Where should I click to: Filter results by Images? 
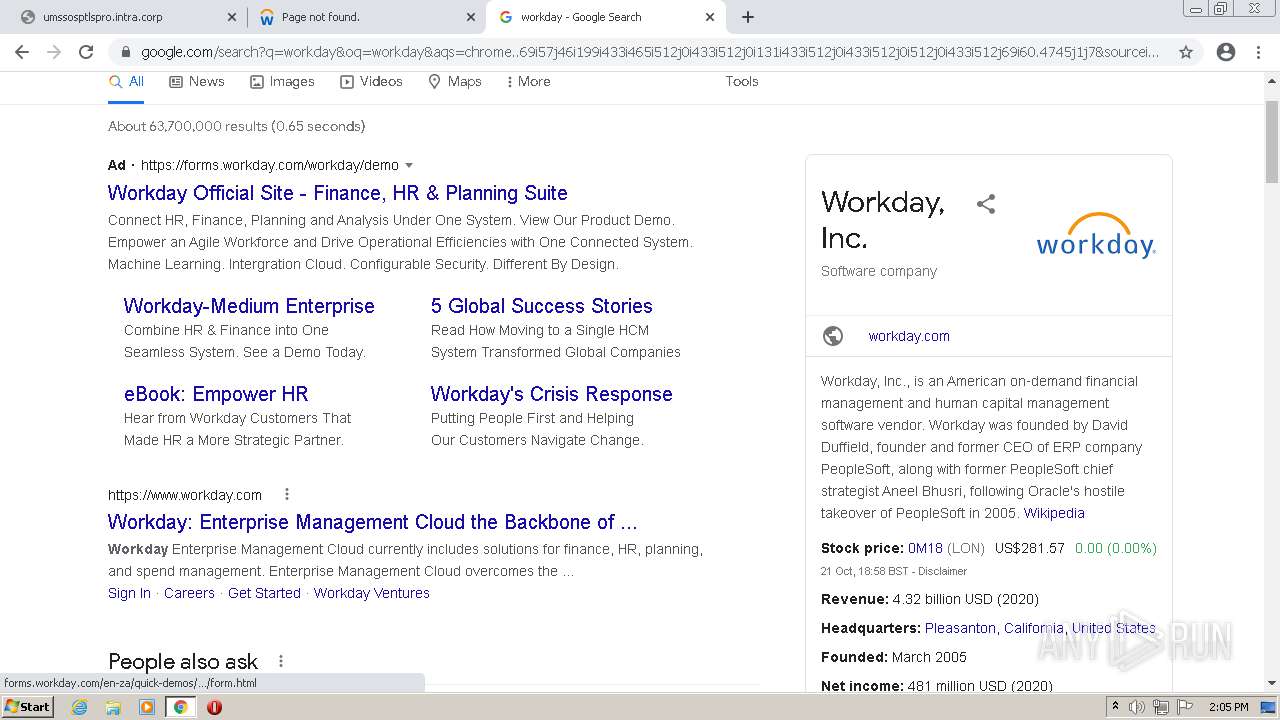point(282,82)
